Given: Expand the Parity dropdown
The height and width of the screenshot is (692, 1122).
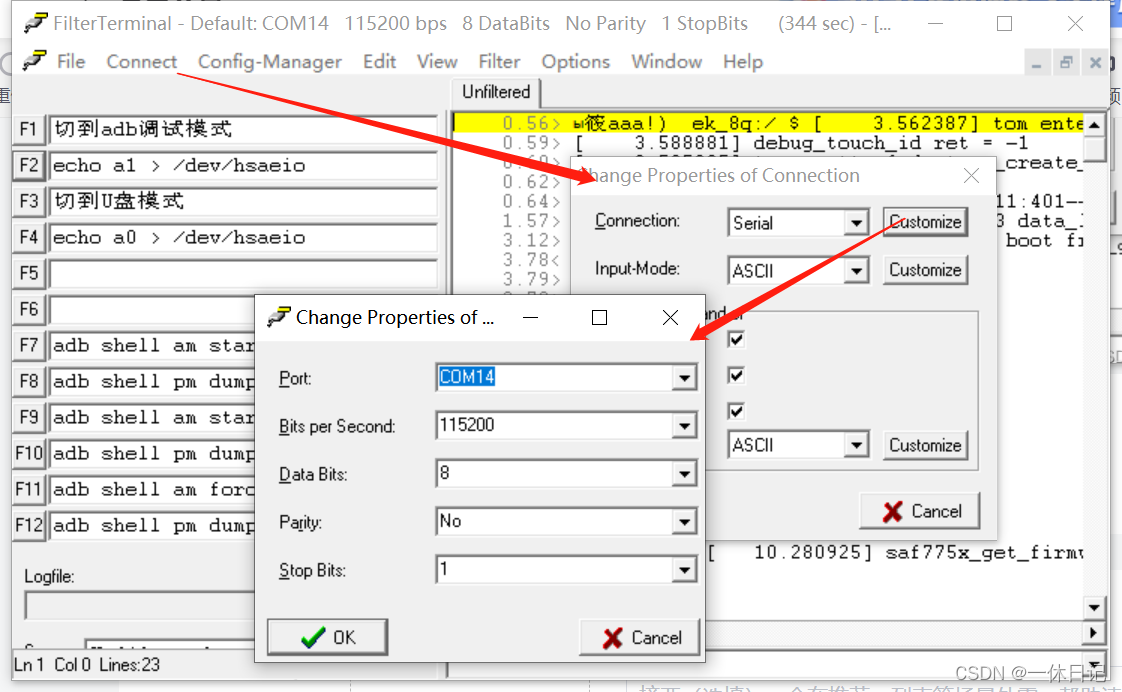Looking at the screenshot, I should (x=685, y=522).
